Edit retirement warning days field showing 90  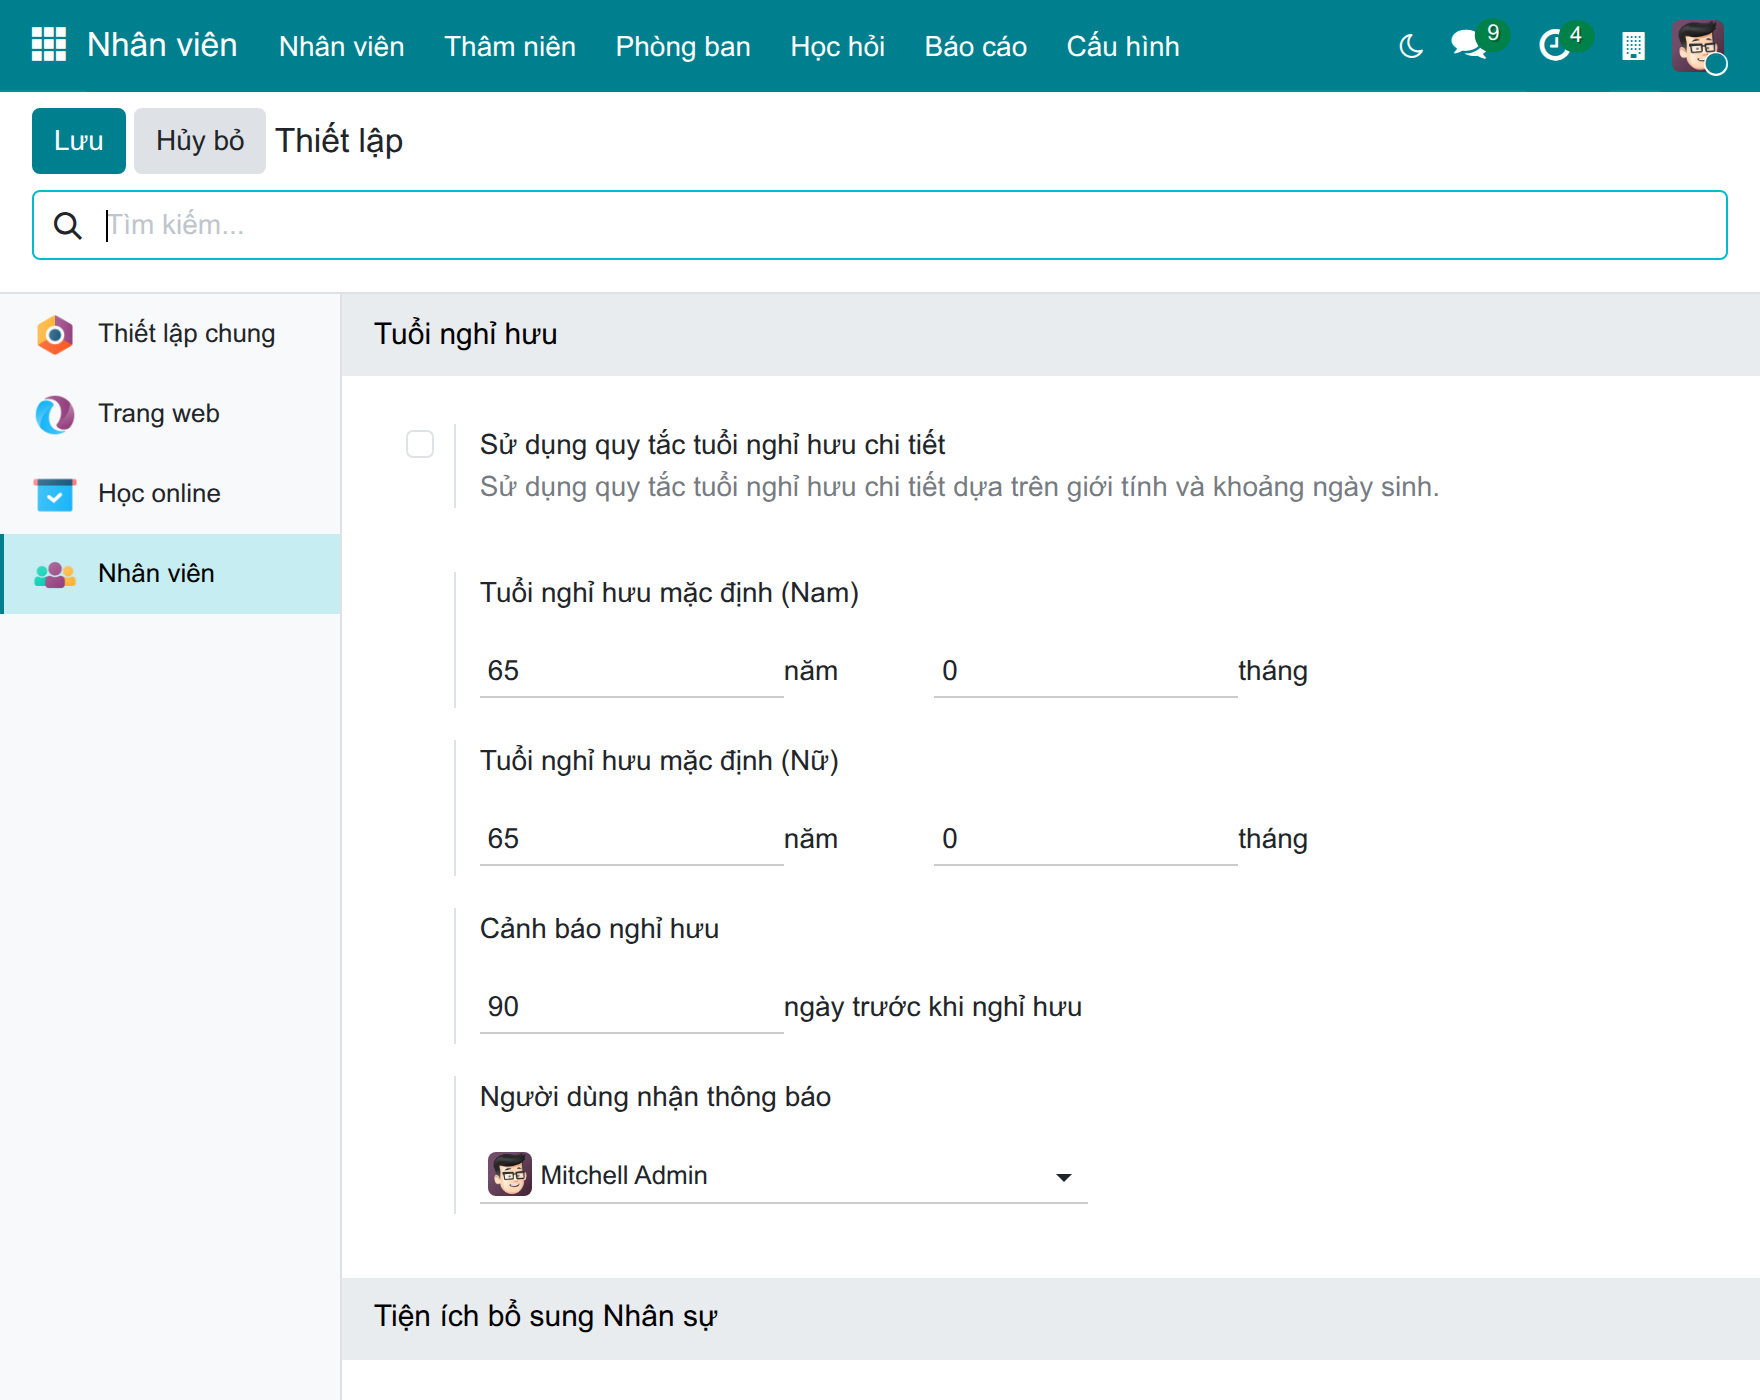tap(632, 1007)
